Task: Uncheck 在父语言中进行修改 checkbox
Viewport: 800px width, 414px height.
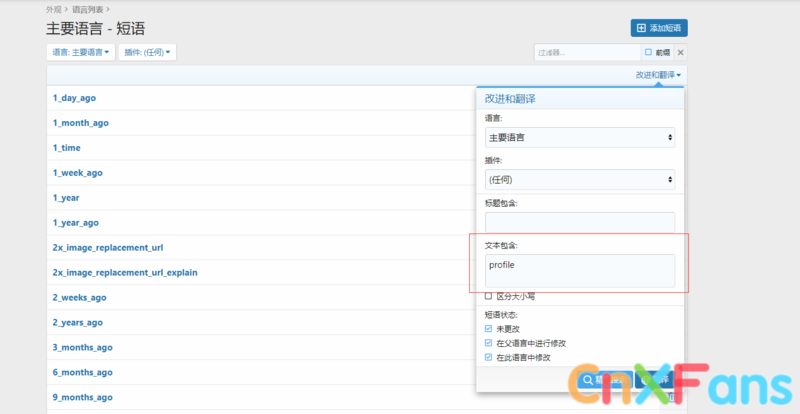Action: pos(488,343)
